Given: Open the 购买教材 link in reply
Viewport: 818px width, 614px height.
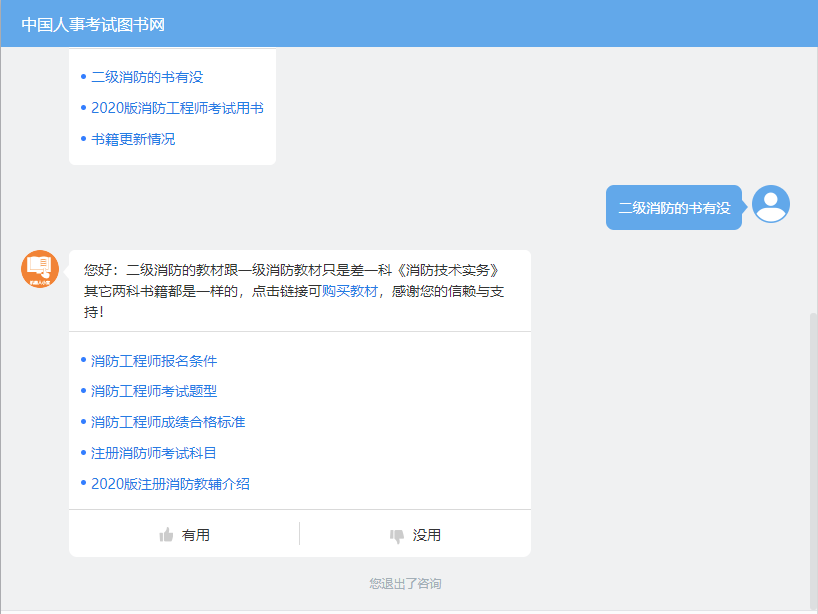Looking at the screenshot, I should [x=350, y=291].
